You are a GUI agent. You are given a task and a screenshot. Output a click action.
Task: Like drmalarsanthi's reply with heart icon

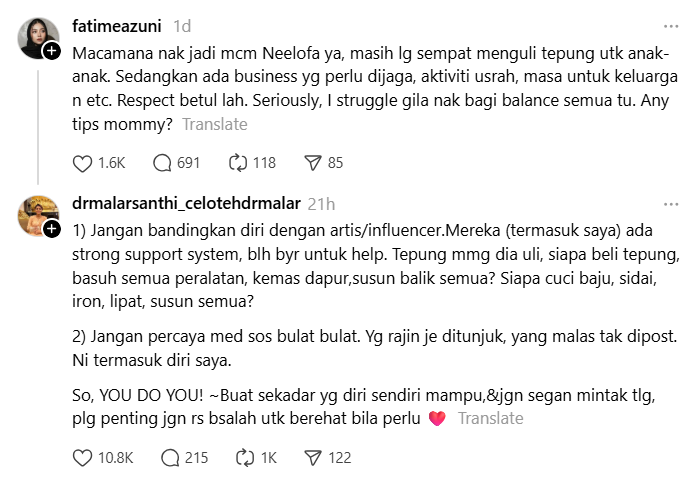[x=85, y=457]
